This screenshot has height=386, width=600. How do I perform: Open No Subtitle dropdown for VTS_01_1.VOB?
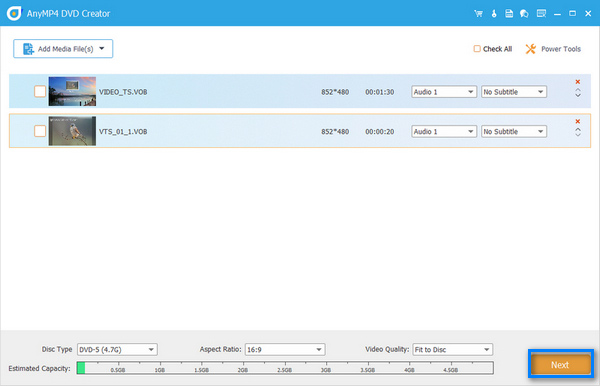(x=514, y=132)
